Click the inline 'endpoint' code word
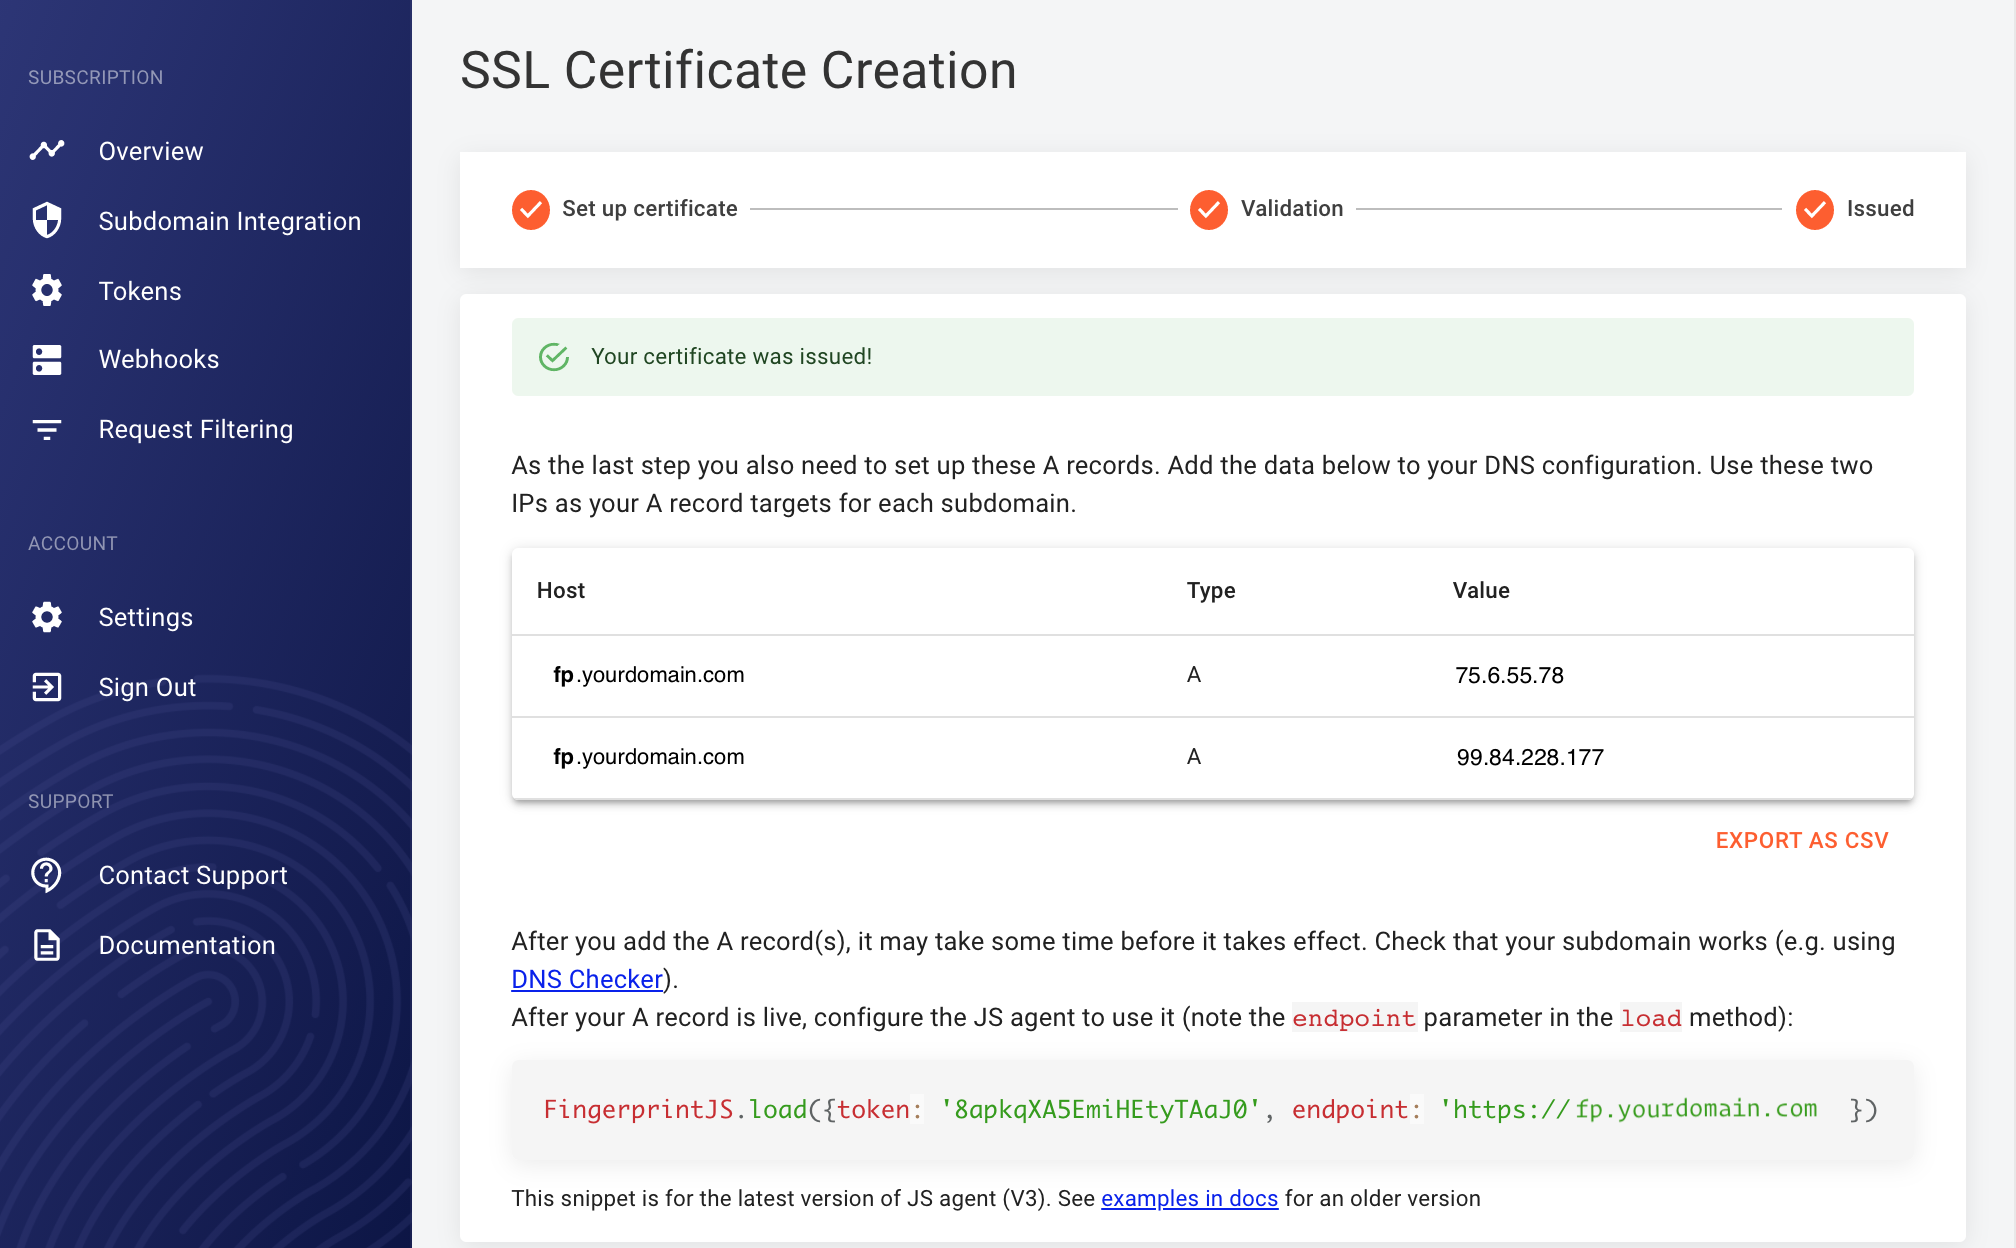The width and height of the screenshot is (2016, 1248). (x=1354, y=1018)
